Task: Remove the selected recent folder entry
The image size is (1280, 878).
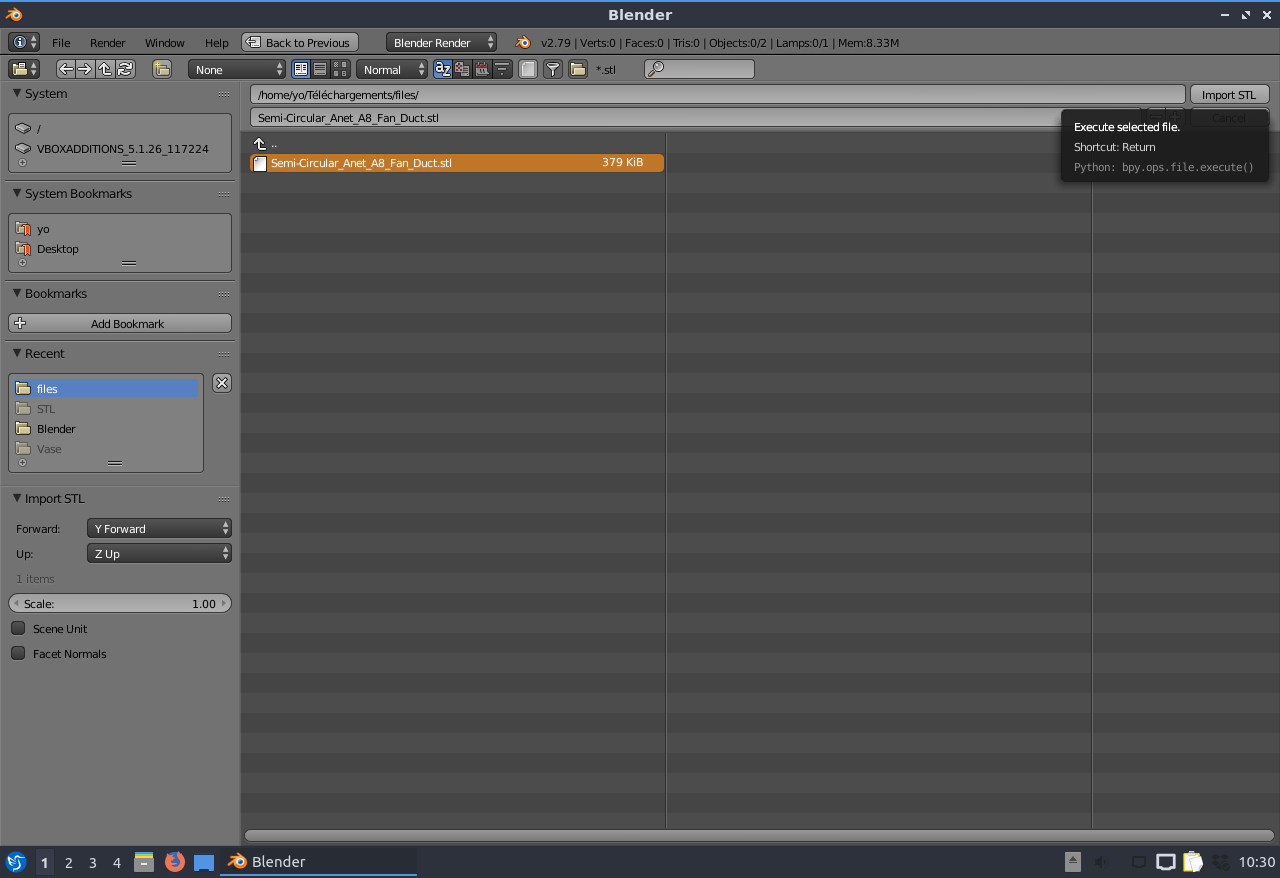Action: coord(222,383)
